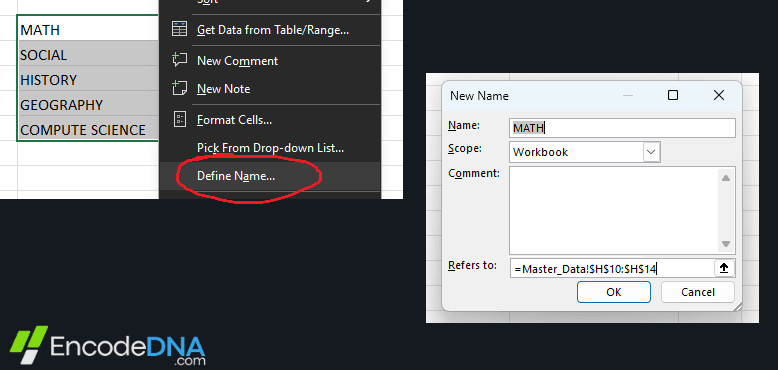Select the SOCIAL cell
The height and width of the screenshot is (370, 778).
[x=88, y=54]
